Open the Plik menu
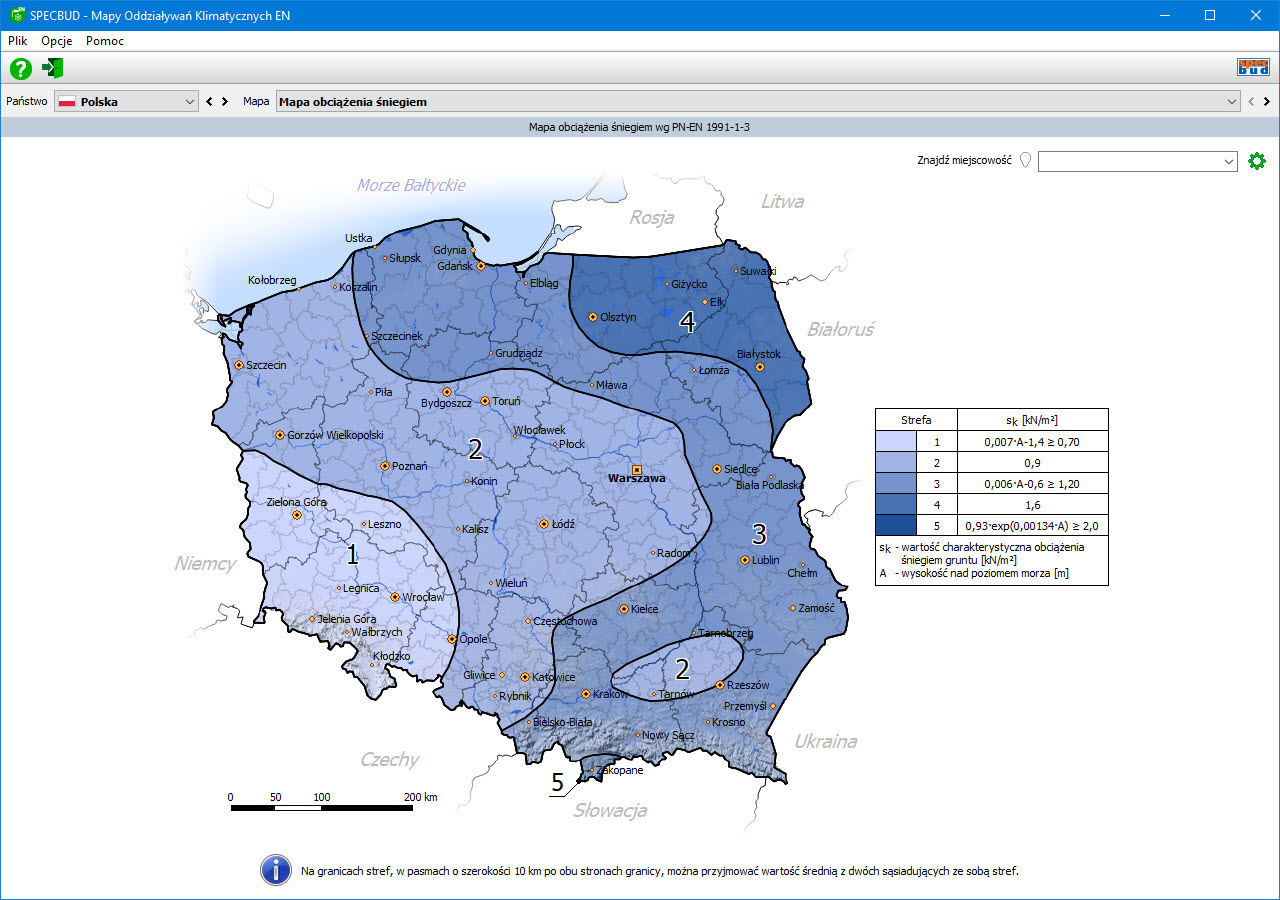 click(18, 41)
